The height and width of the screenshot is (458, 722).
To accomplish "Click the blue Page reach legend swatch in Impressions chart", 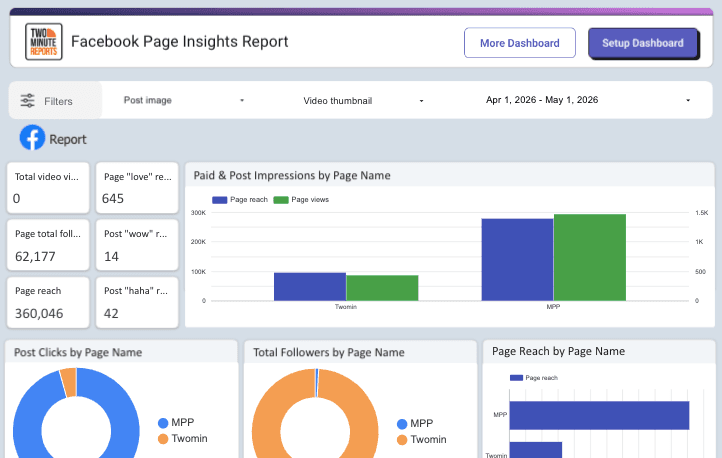I will [220, 200].
